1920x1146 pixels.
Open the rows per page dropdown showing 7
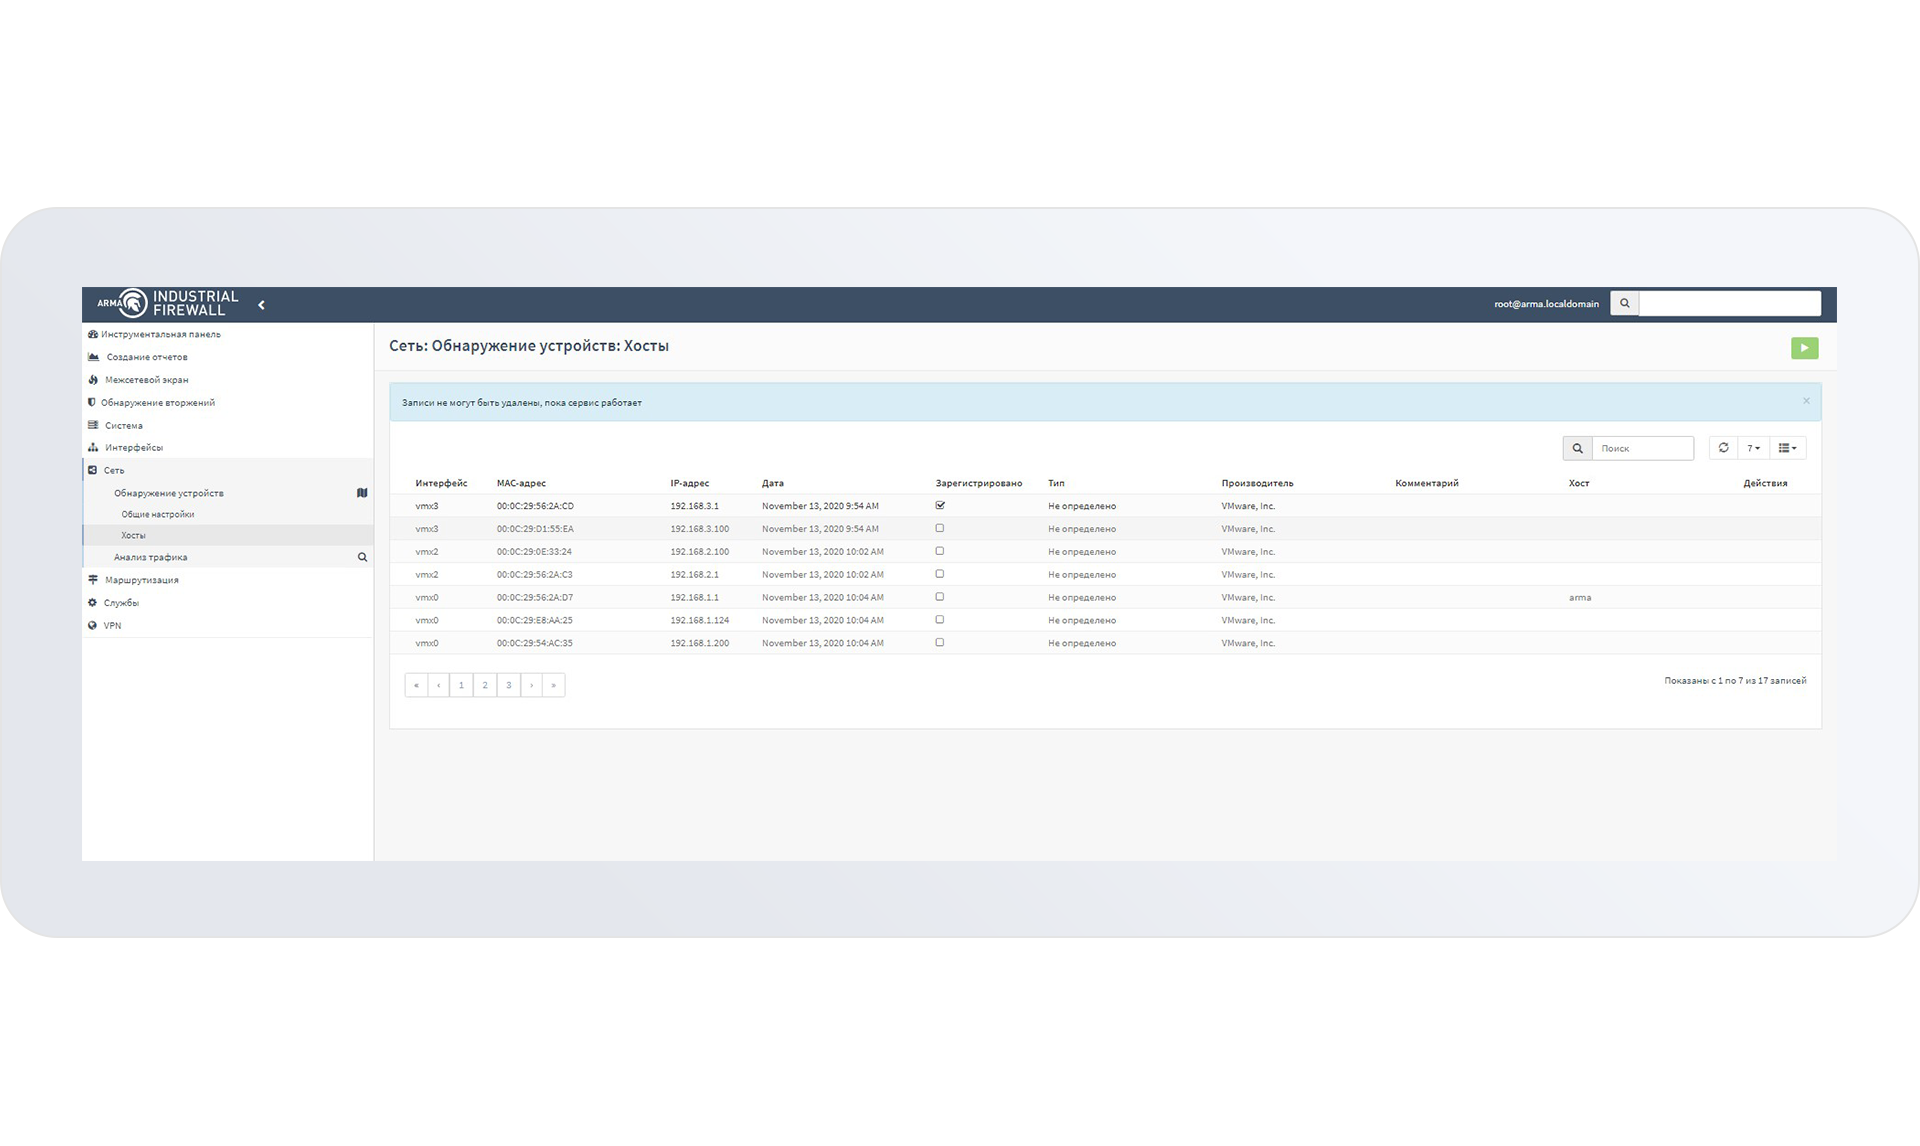pos(1753,448)
